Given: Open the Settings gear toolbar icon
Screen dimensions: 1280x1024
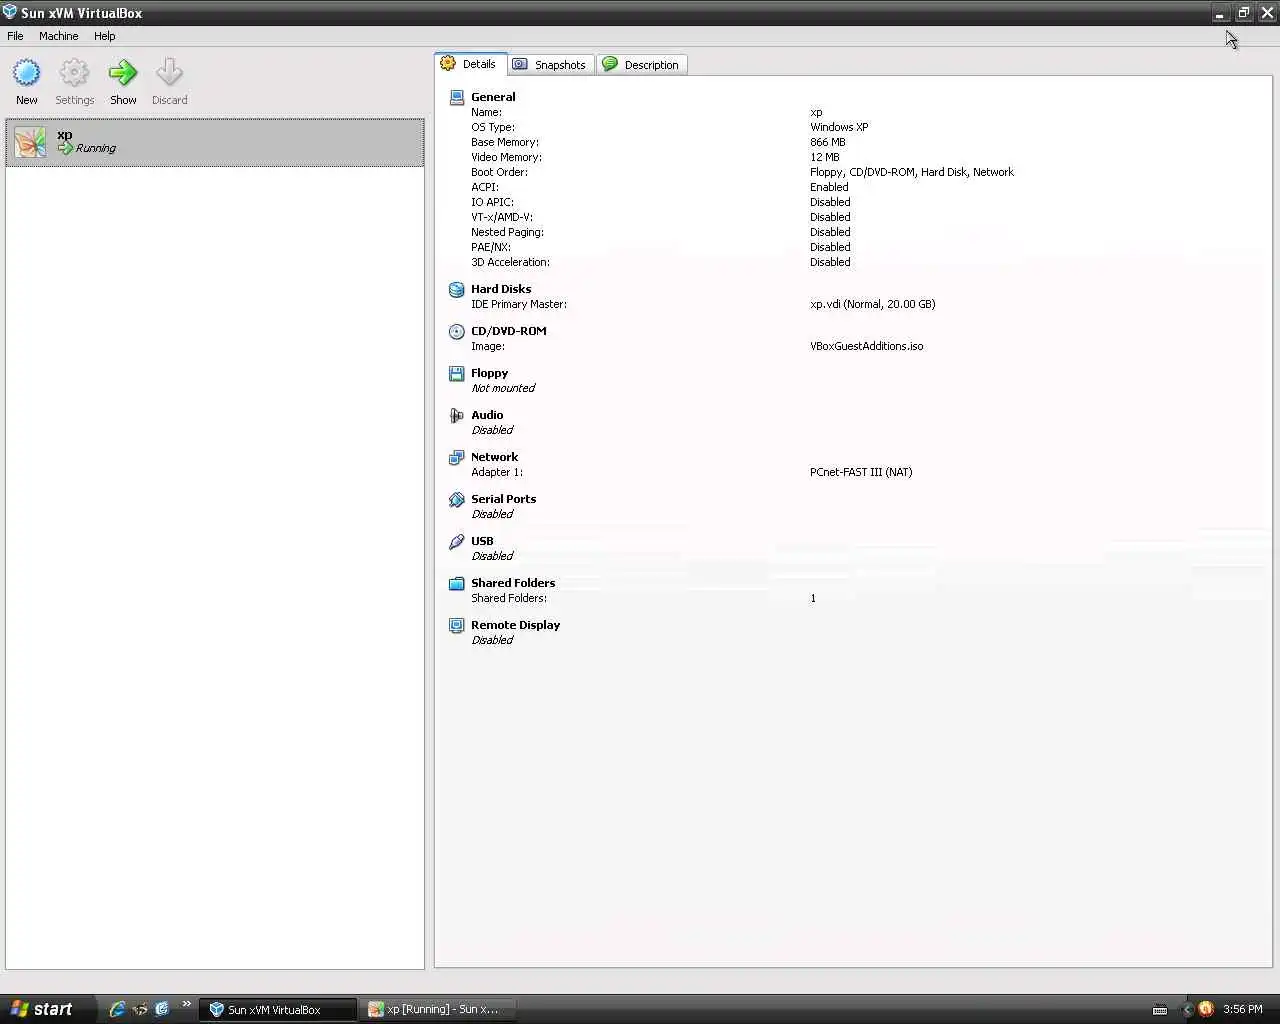Looking at the screenshot, I should [x=74, y=72].
